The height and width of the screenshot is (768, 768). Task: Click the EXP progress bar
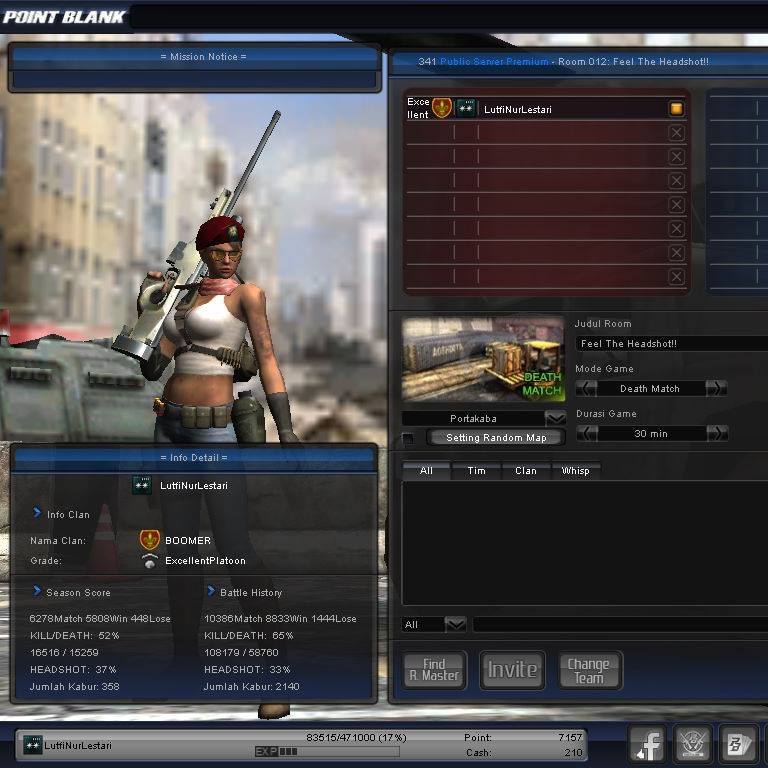click(x=327, y=751)
